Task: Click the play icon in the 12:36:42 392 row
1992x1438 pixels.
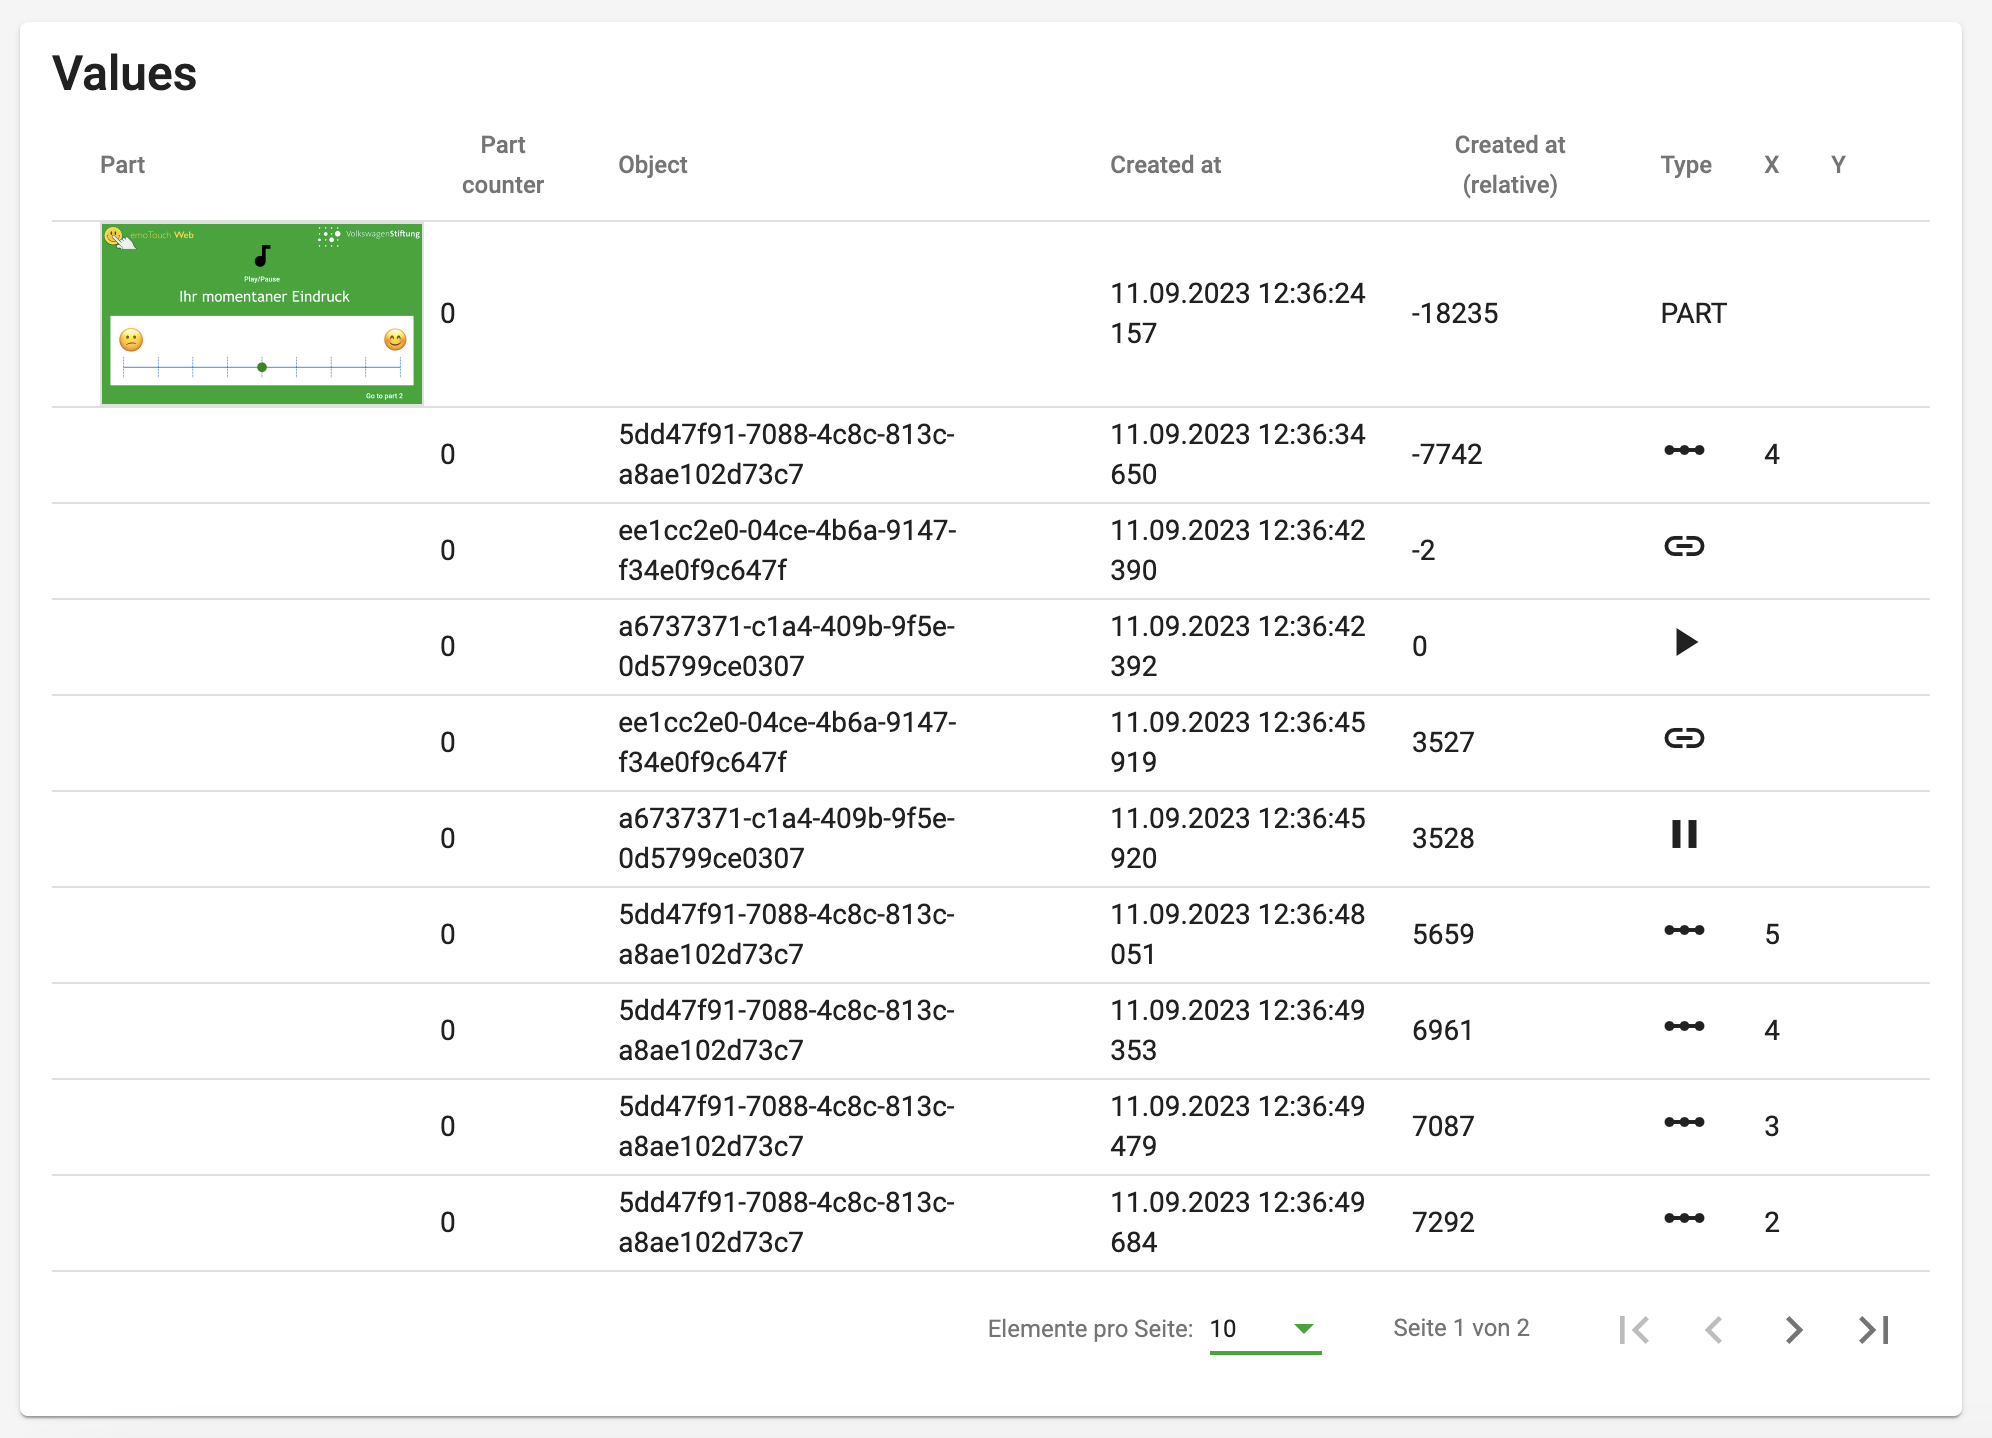Action: click(x=1686, y=642)
